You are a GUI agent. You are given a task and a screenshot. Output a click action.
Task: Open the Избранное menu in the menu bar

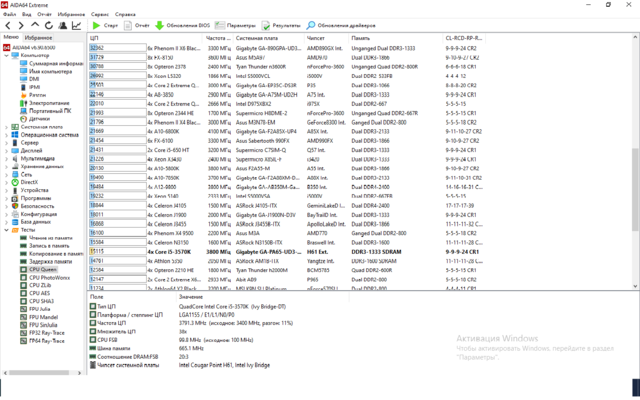[71, 14]
